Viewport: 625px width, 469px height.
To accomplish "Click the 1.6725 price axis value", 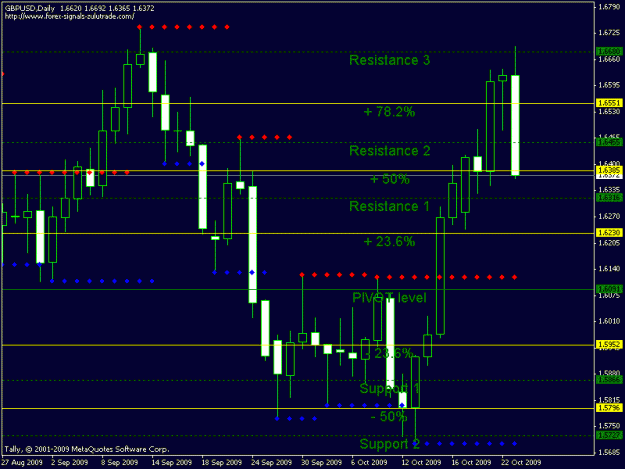I will 610,33.
